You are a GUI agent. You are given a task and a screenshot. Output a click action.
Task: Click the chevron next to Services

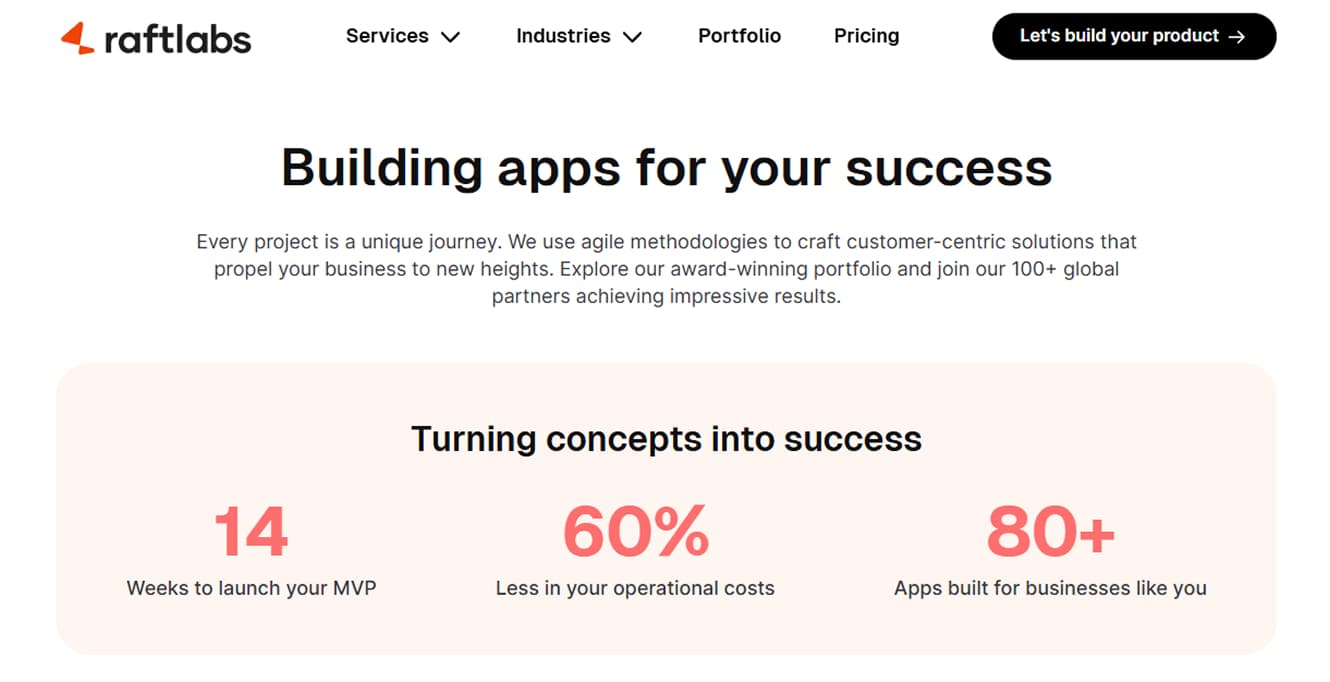pyautogui.click(x=451, y=37)
